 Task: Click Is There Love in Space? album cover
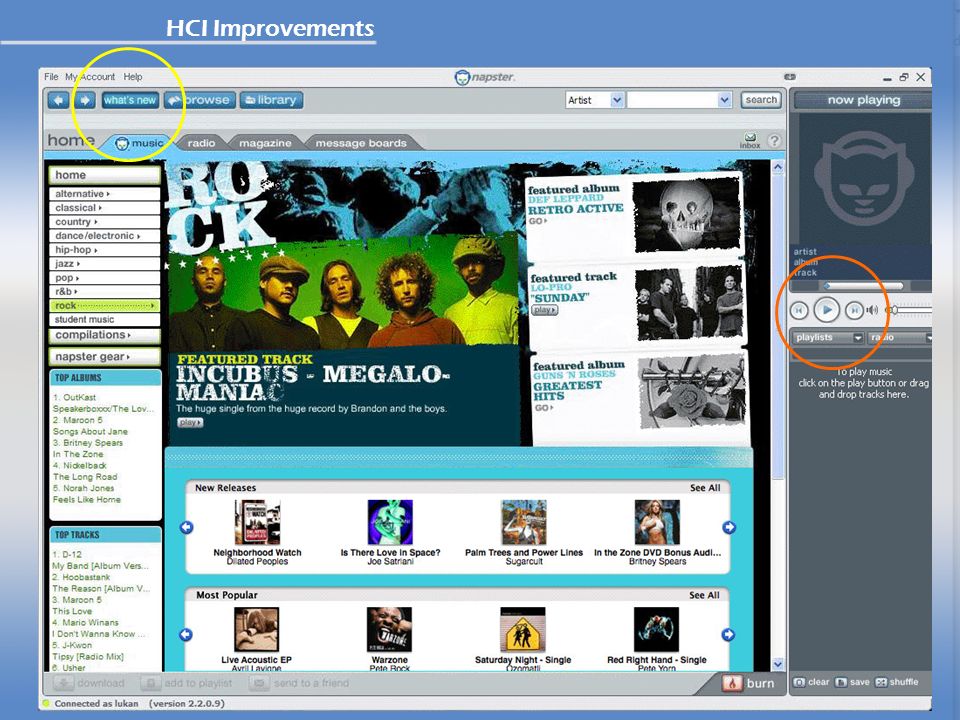(x=390, y=522)
